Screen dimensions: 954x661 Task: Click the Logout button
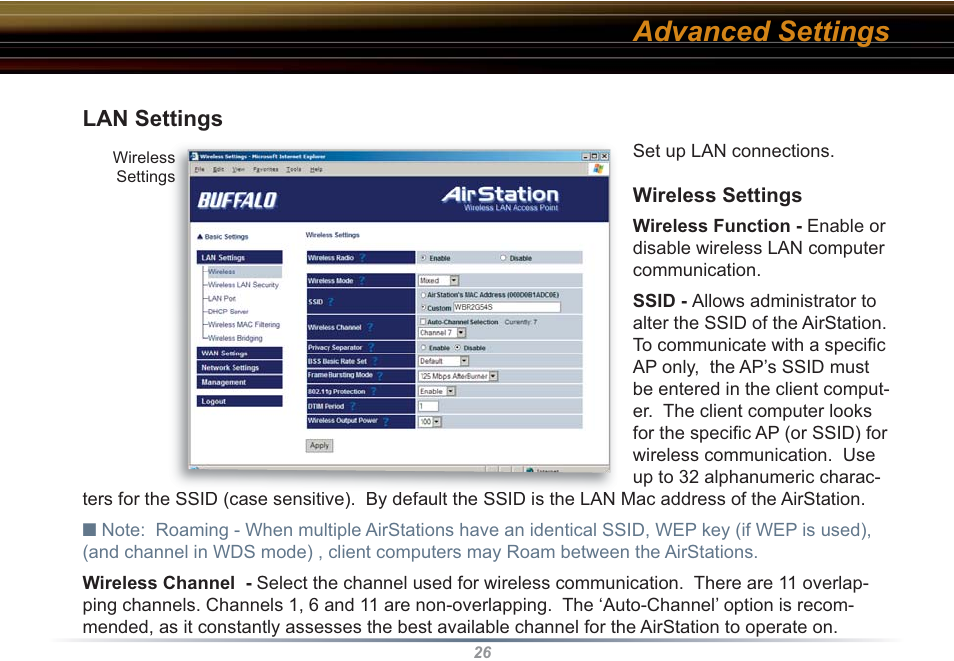240,401
